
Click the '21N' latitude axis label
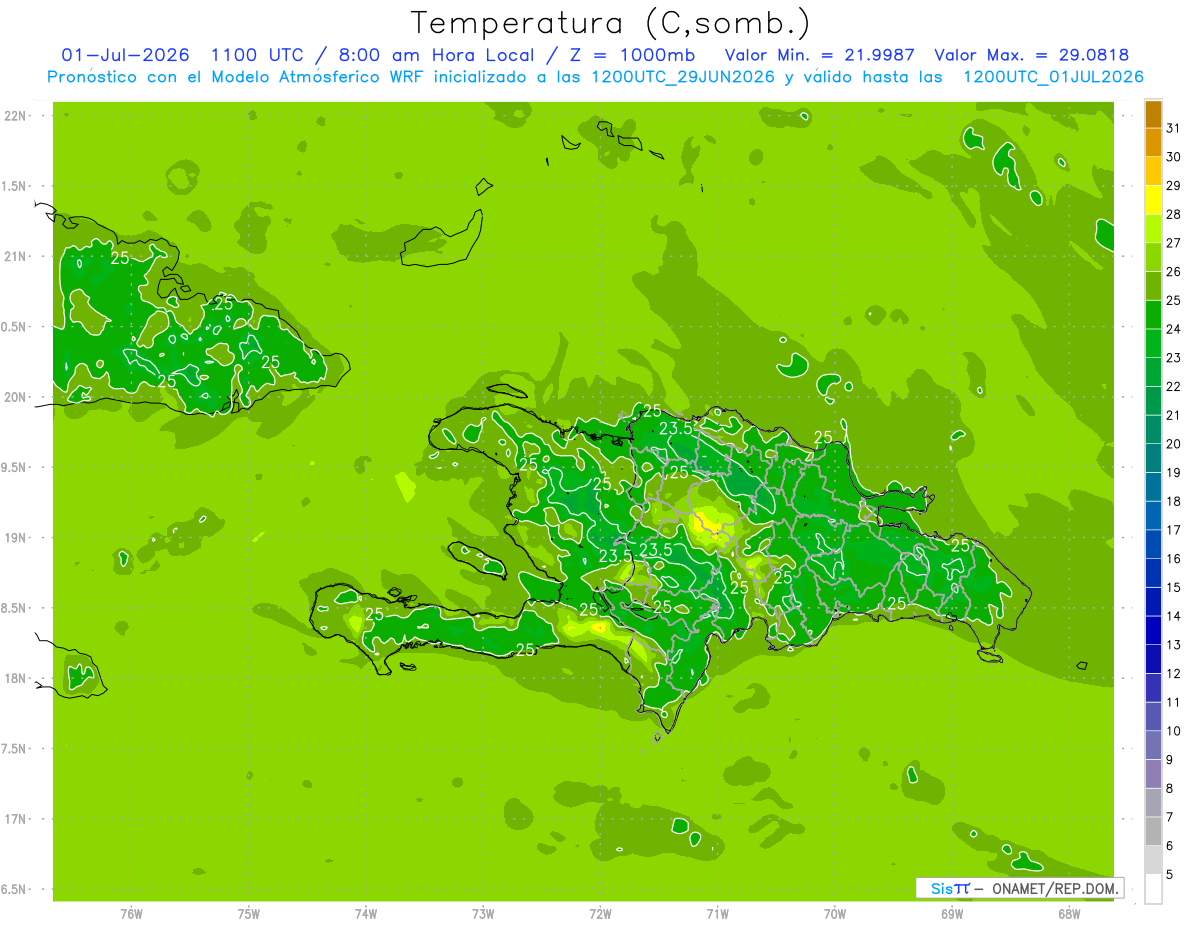[14, 256]
